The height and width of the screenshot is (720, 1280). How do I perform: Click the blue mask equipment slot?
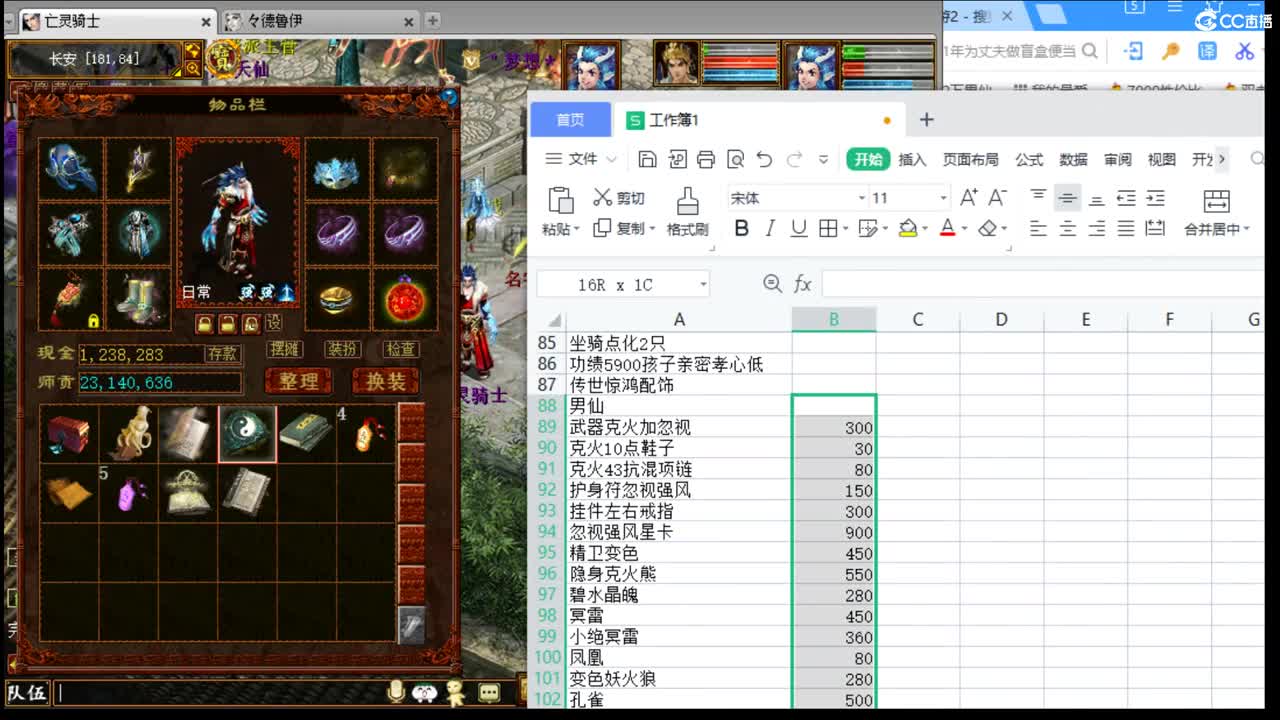point(337,170)
